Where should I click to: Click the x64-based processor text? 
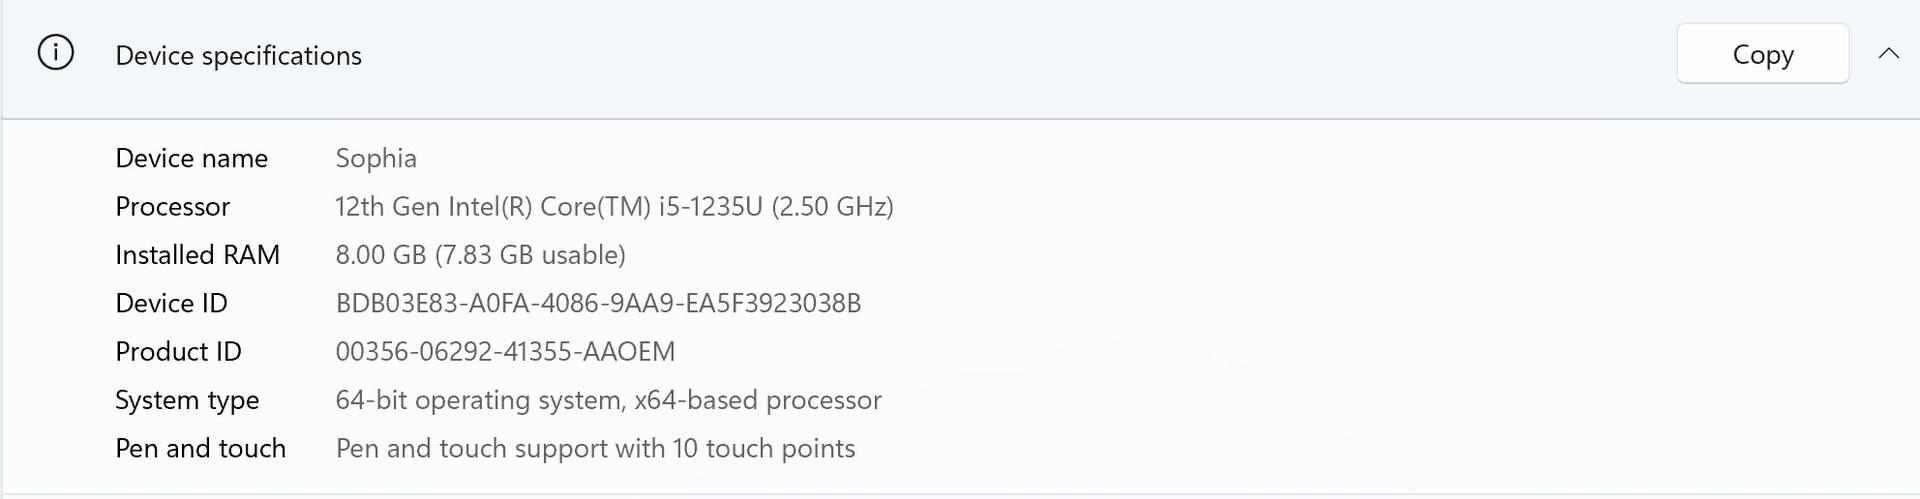[x=758, y=400]
